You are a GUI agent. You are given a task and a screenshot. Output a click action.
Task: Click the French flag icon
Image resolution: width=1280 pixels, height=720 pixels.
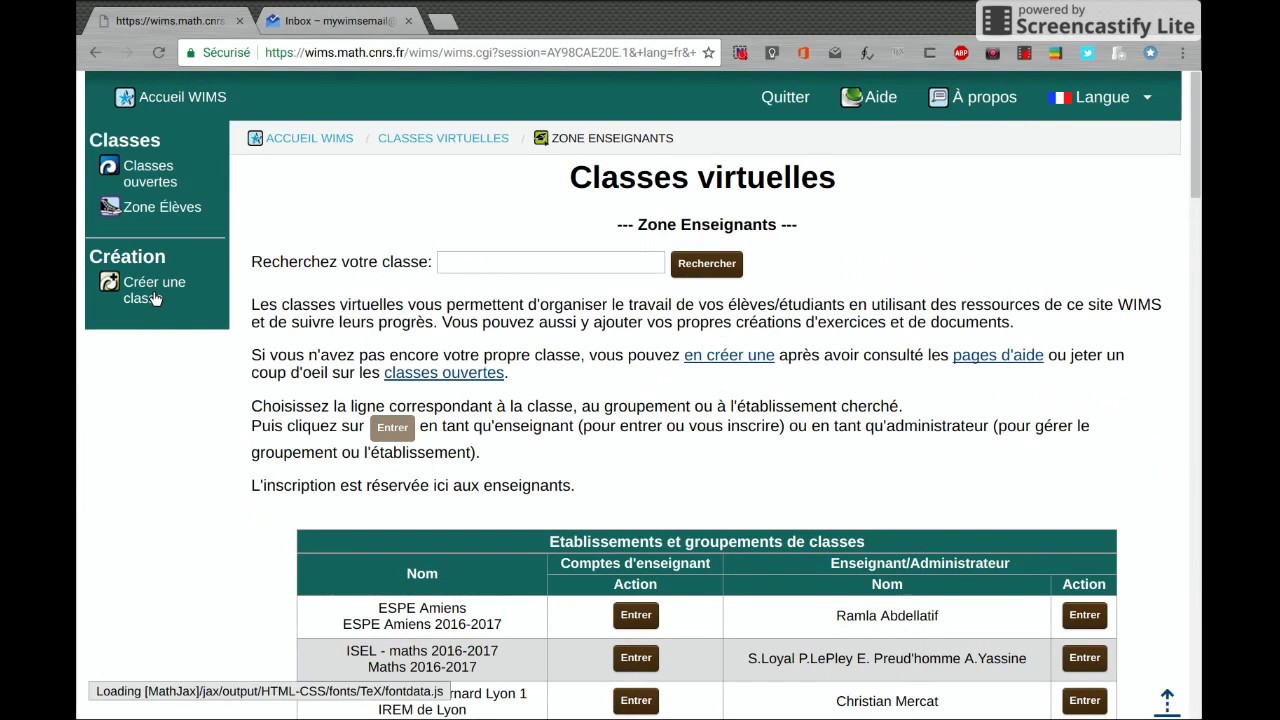[1059, 97]
